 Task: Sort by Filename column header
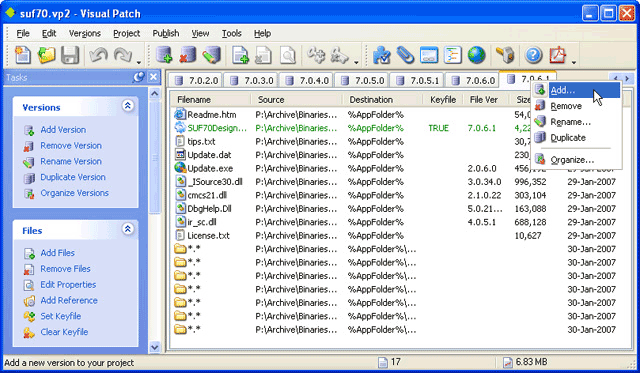tap(211, 100)
